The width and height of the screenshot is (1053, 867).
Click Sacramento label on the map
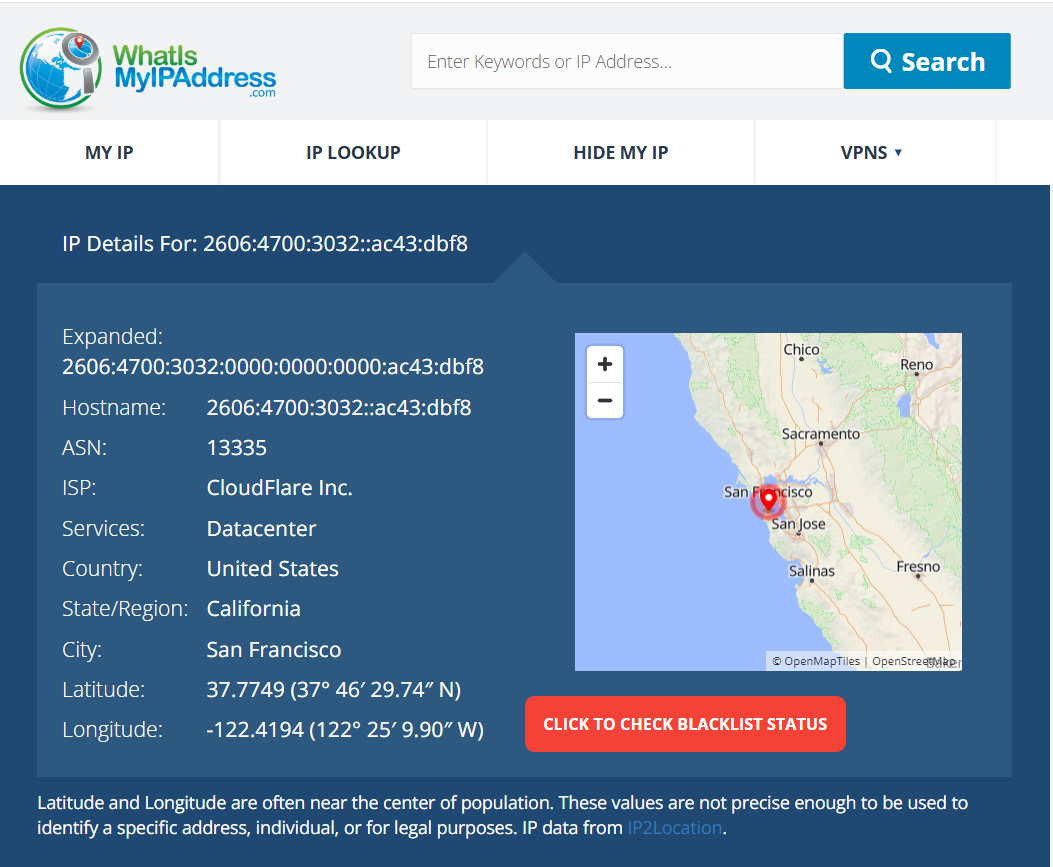tap(820, 434)
